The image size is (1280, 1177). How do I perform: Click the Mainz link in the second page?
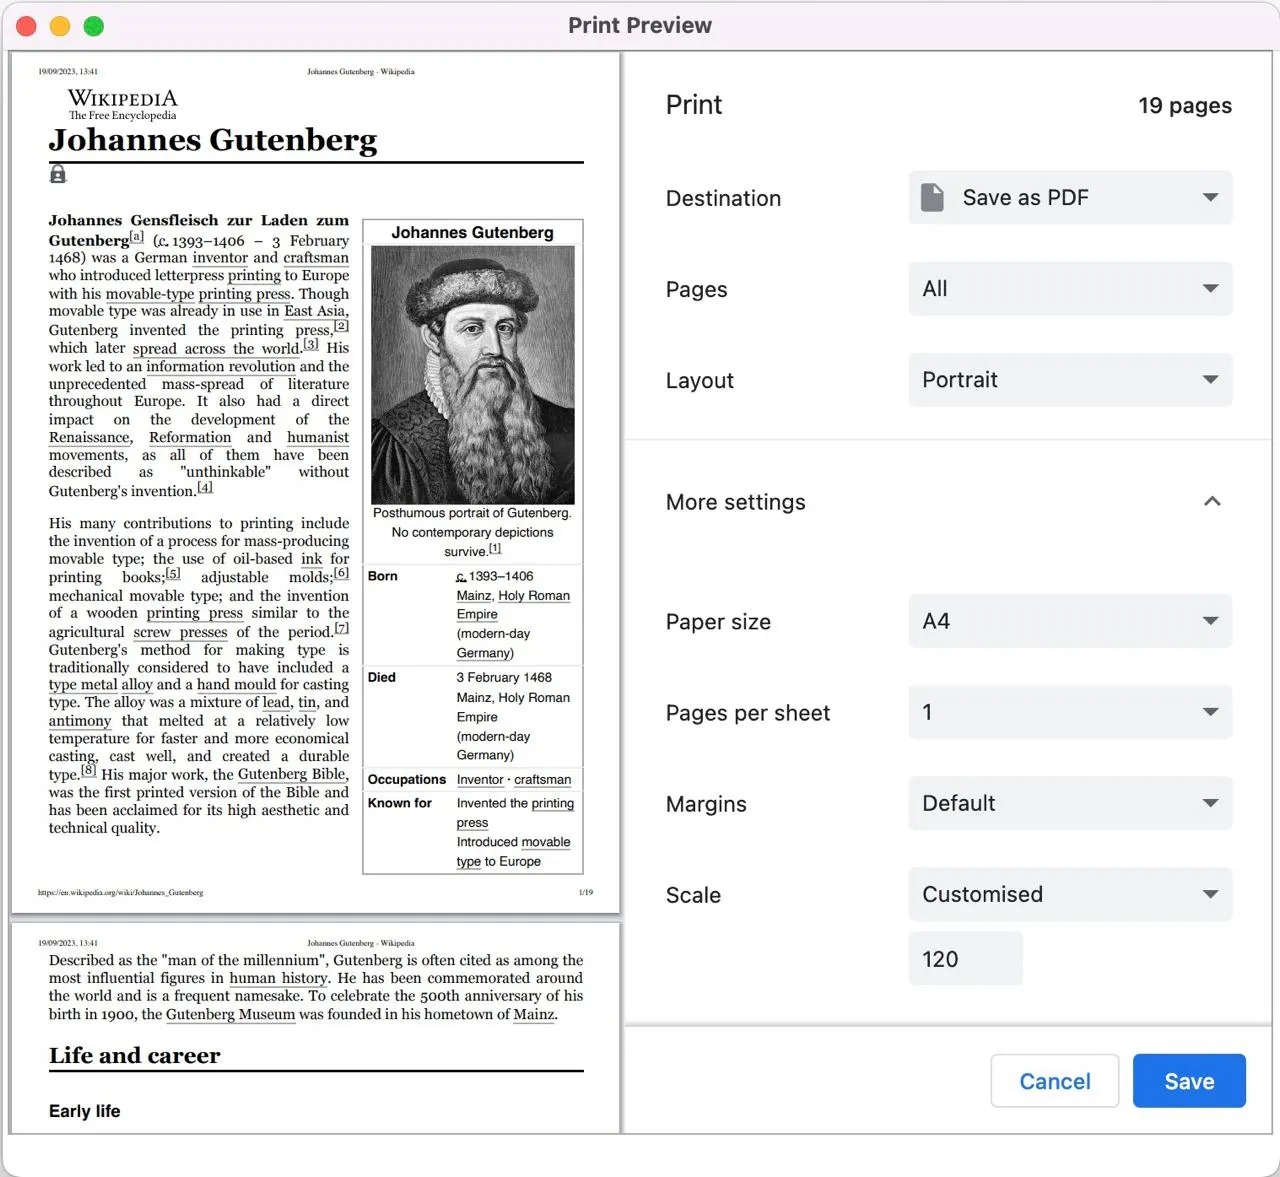pos(534,1014)
